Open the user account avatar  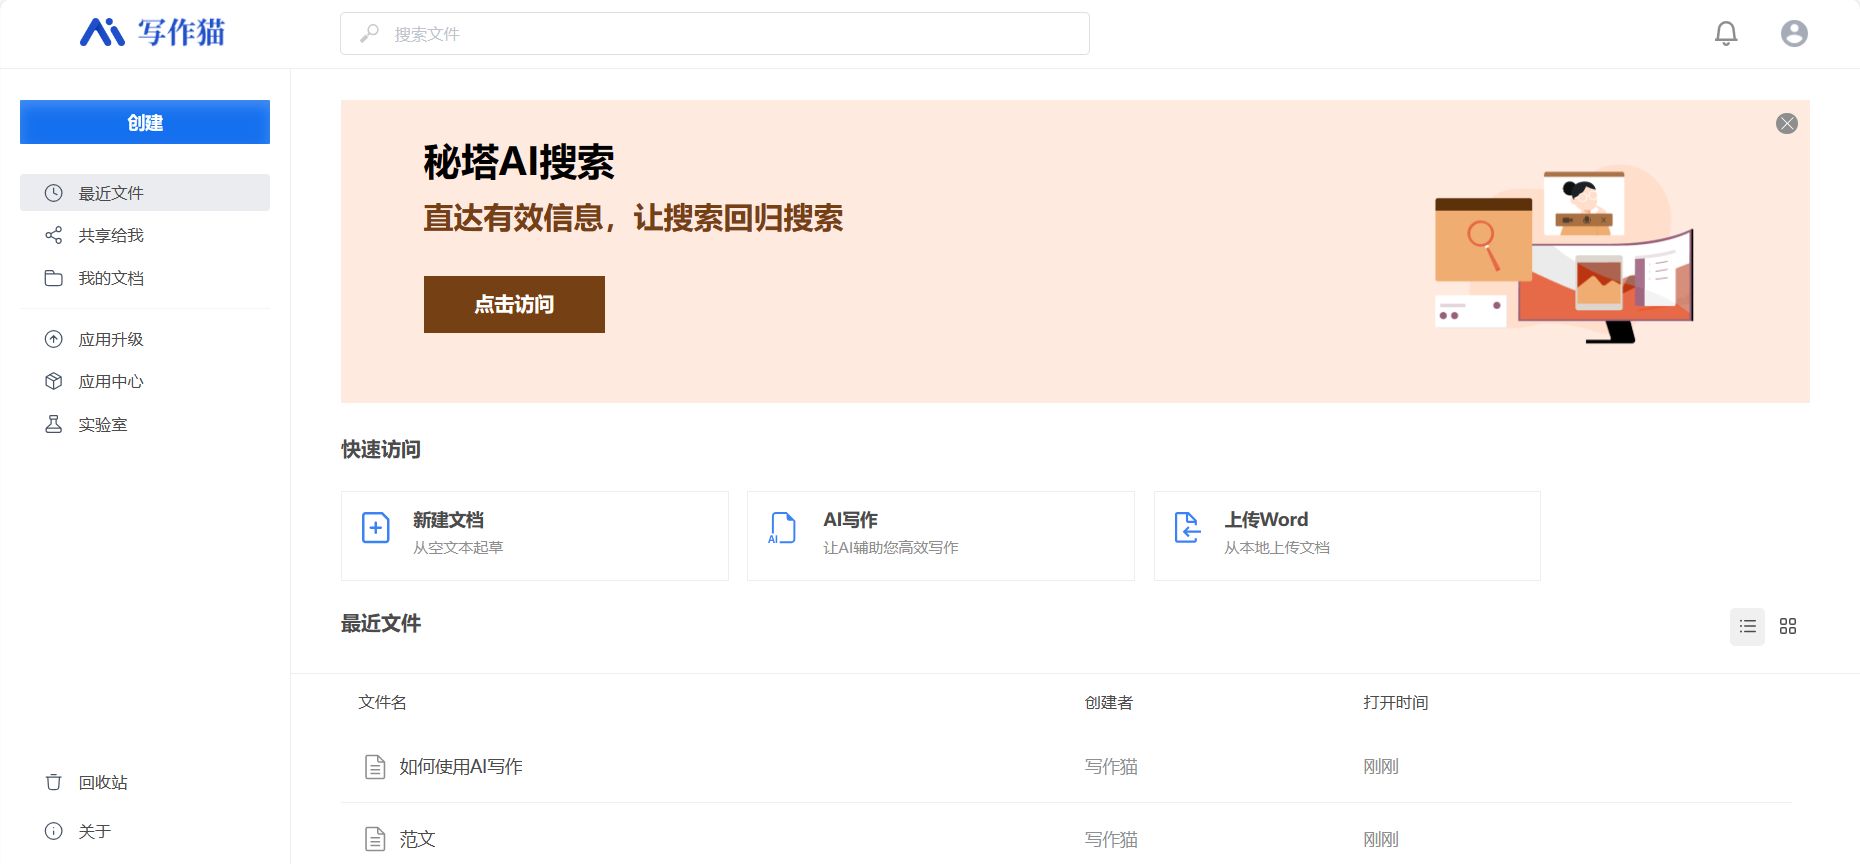pos(1794,33)
